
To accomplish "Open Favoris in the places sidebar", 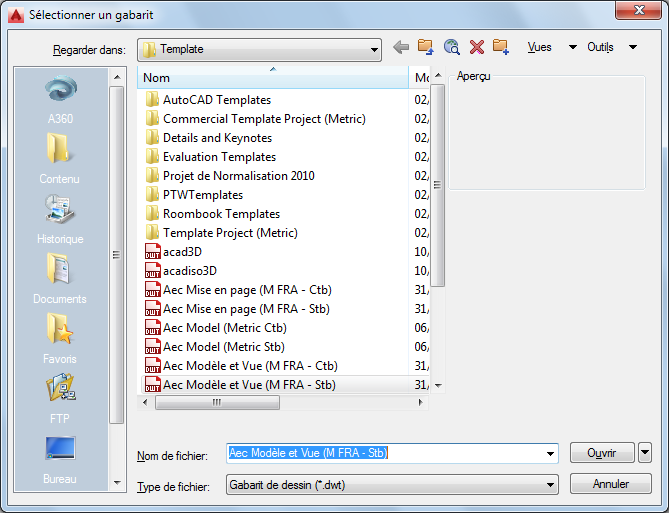I will 60,339.
